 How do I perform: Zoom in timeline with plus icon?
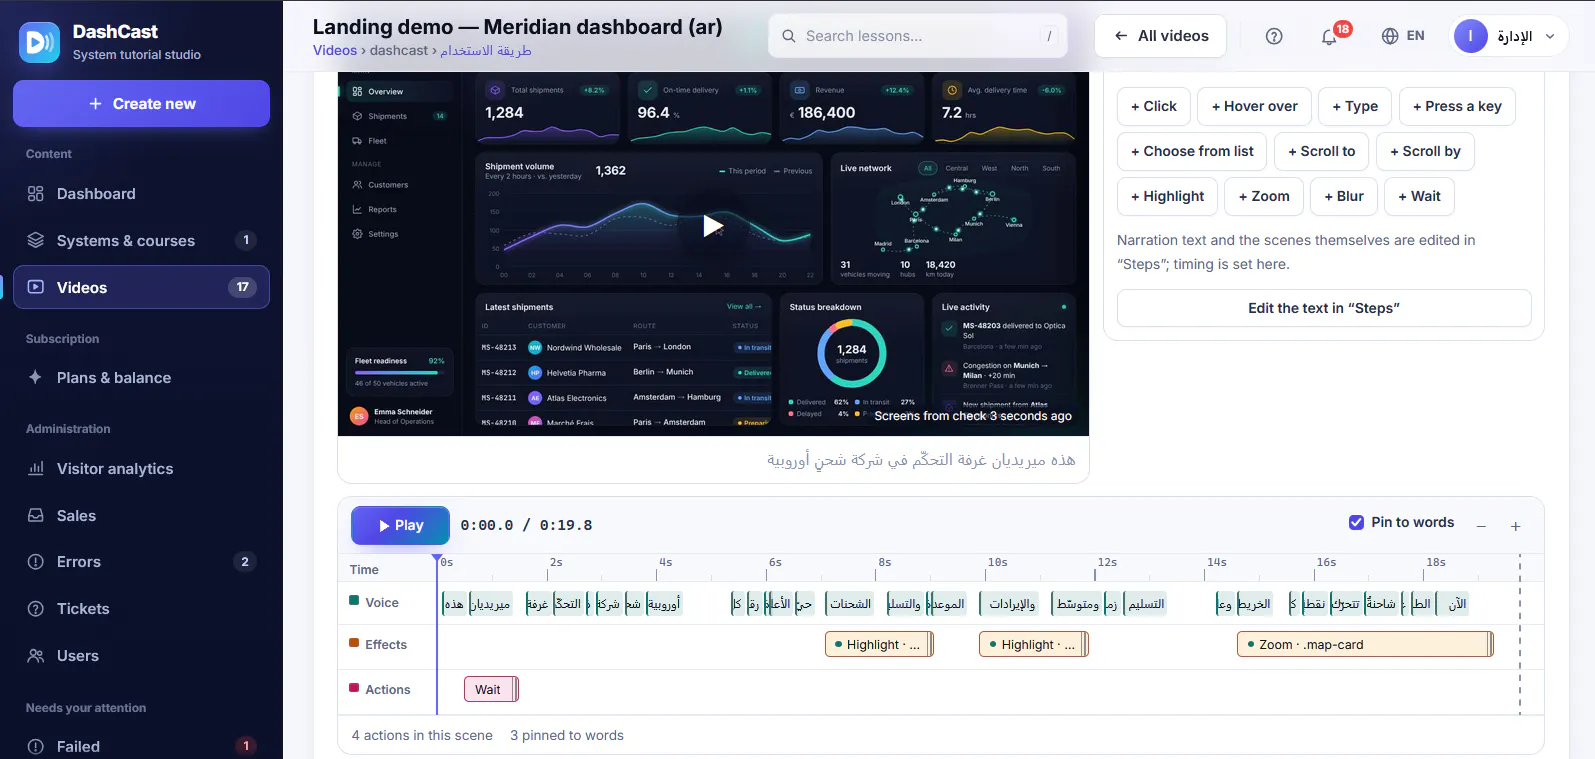(x=1515, y=526)
